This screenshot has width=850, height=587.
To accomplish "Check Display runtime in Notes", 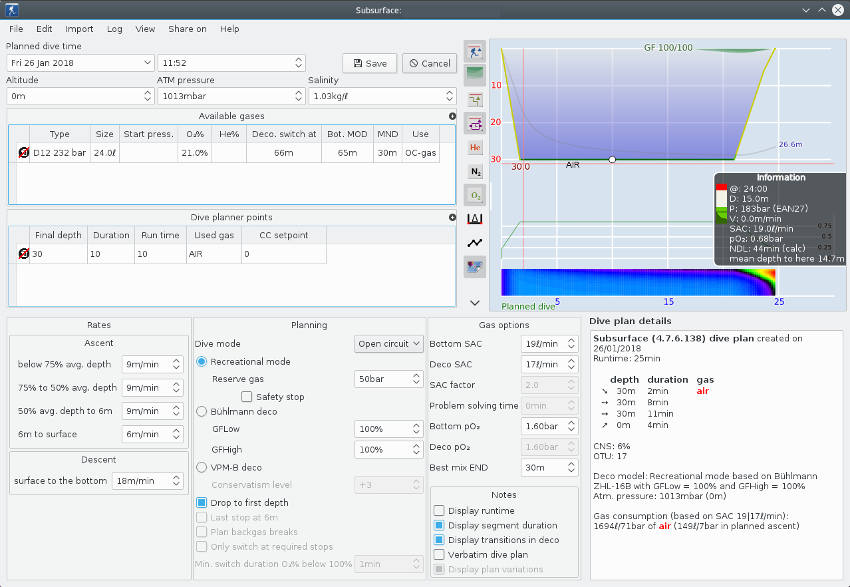I will 439,511.
